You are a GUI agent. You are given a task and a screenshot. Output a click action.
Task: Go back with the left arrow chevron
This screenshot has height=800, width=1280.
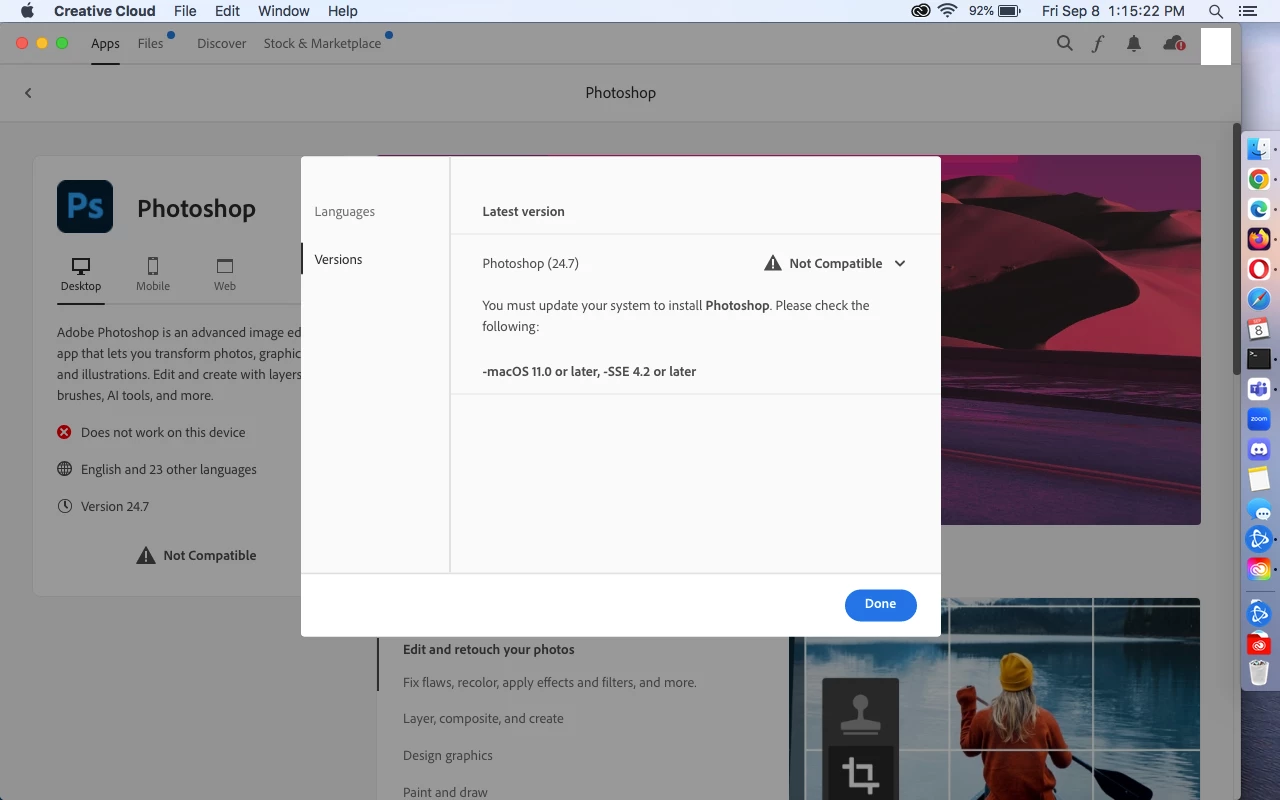28,93
